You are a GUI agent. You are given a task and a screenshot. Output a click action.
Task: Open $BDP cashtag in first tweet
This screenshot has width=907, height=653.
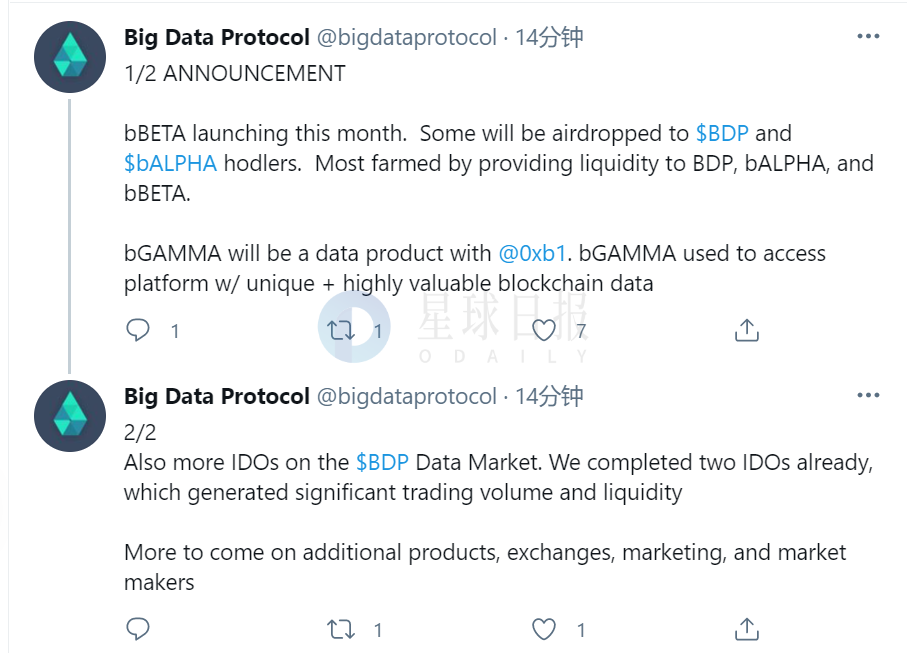tap(722, 133)
